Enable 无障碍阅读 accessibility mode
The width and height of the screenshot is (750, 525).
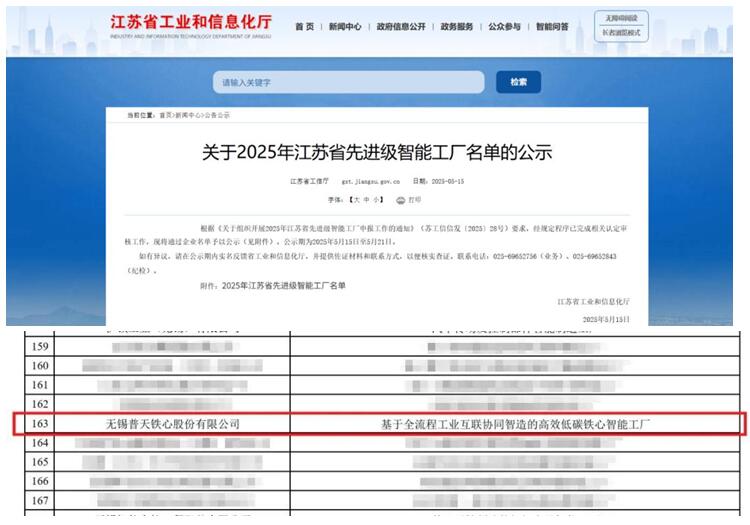coord(625,18)
